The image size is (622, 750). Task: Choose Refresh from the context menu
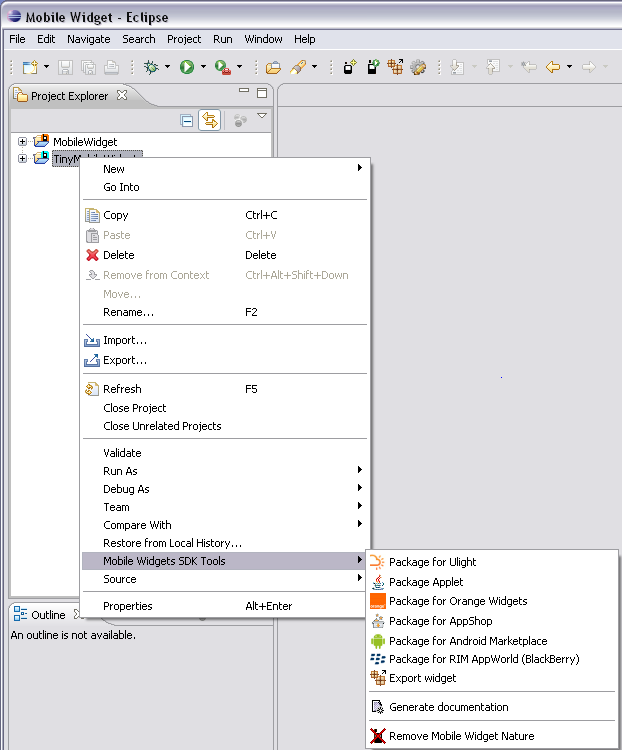point(225,389)
